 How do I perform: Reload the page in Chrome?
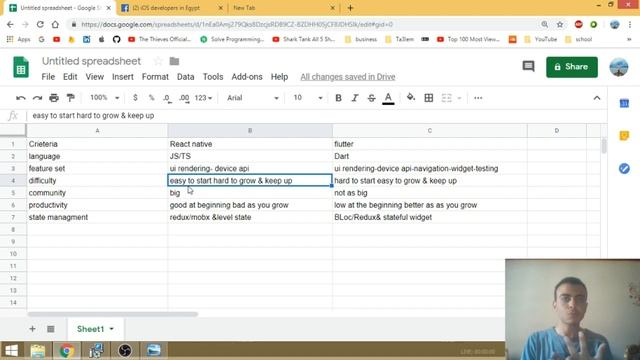point(40,24)
